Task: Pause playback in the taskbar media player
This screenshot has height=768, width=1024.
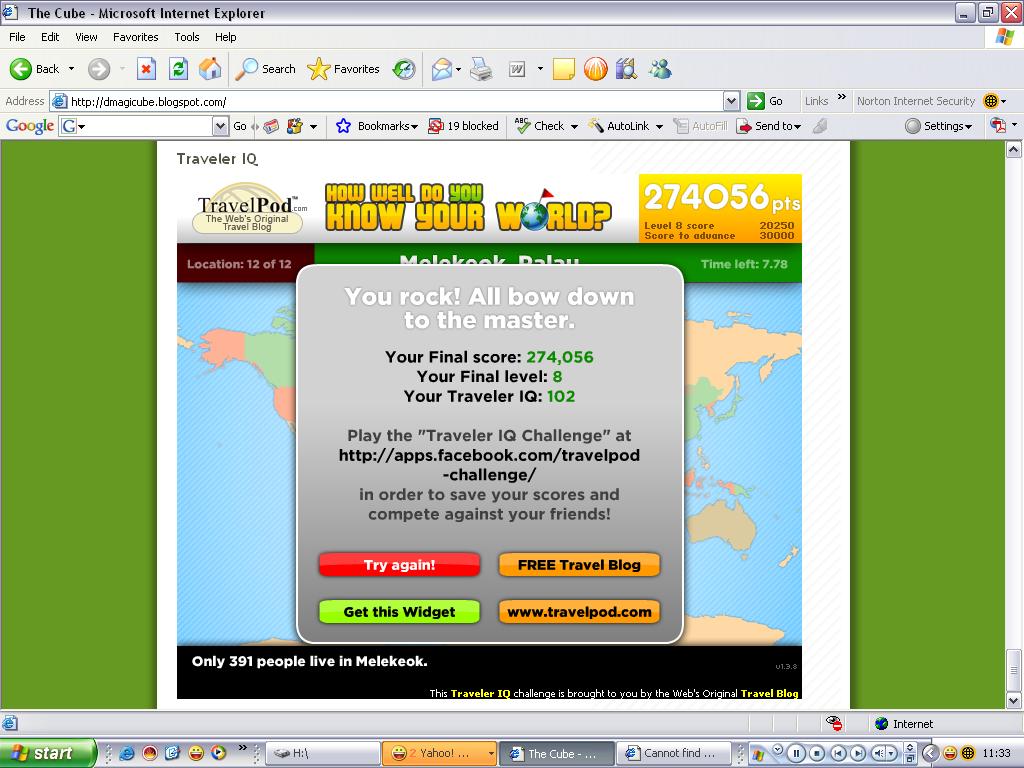Action: 796,753
